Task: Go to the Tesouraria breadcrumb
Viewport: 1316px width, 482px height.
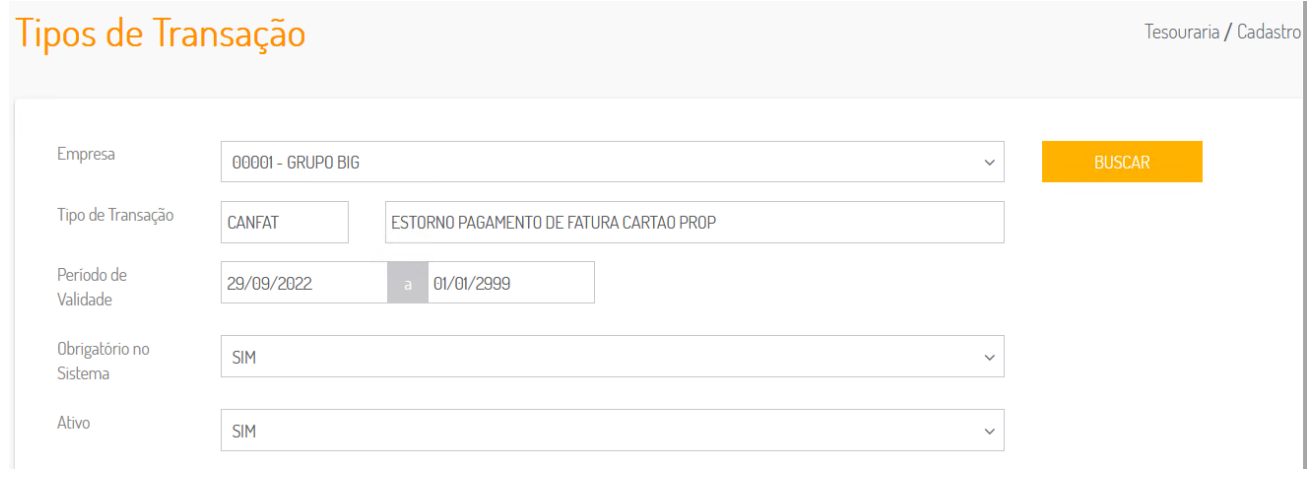Action: 1181,32
